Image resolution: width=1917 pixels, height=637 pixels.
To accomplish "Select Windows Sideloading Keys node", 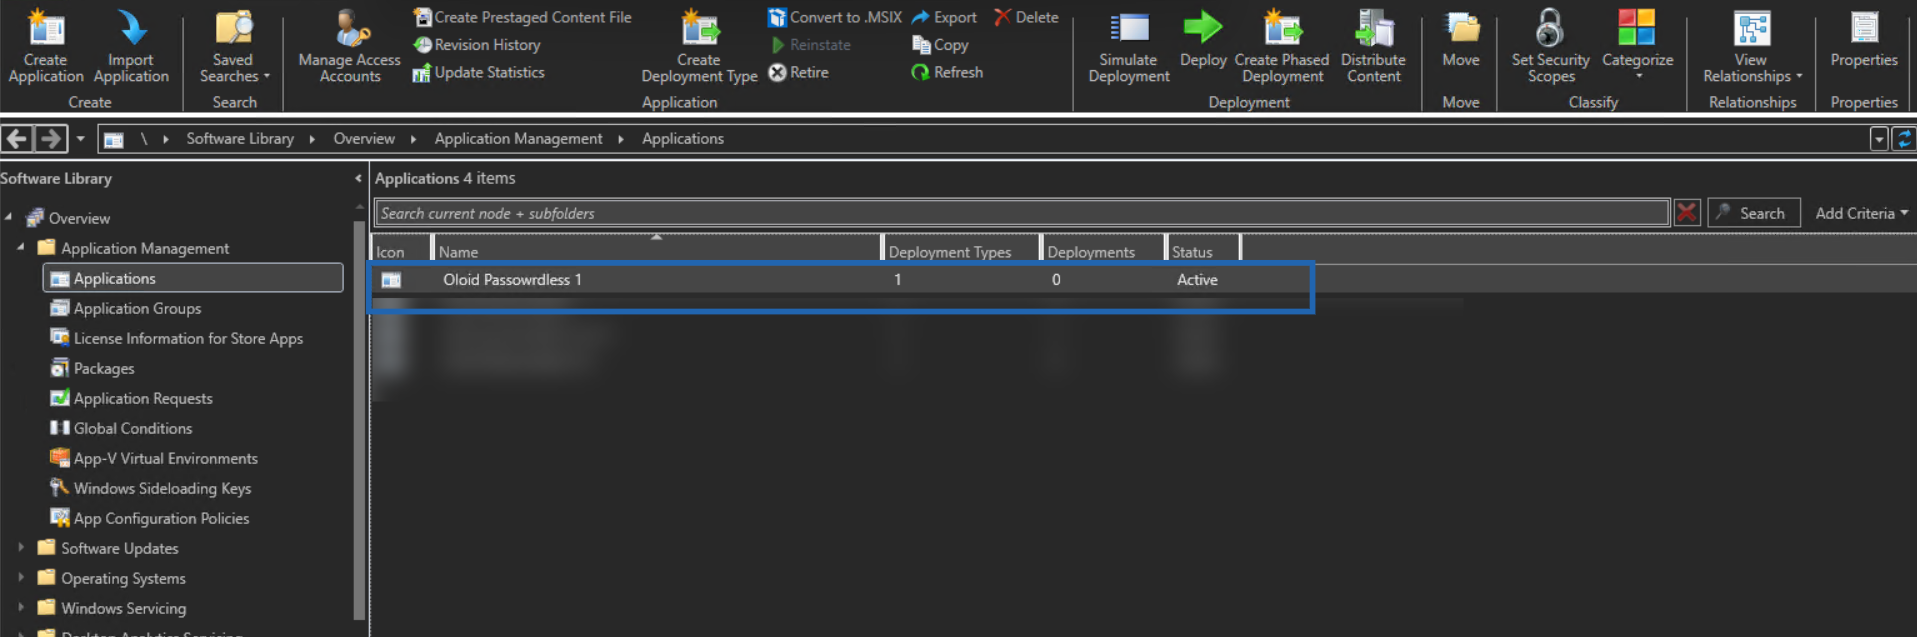I will (162, 488).
